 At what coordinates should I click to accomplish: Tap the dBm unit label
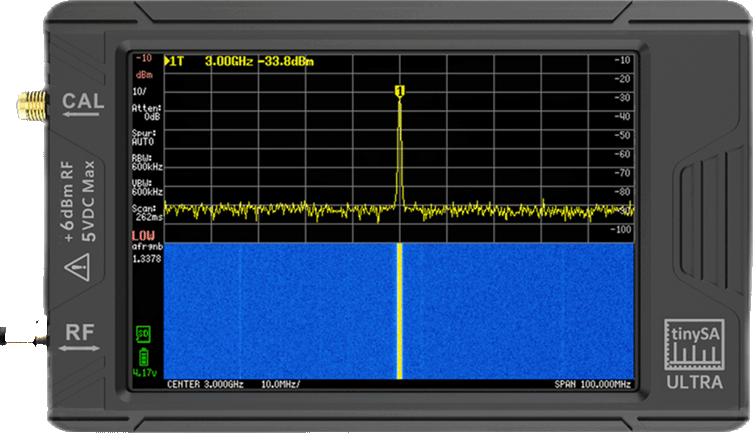click(144, 75)
